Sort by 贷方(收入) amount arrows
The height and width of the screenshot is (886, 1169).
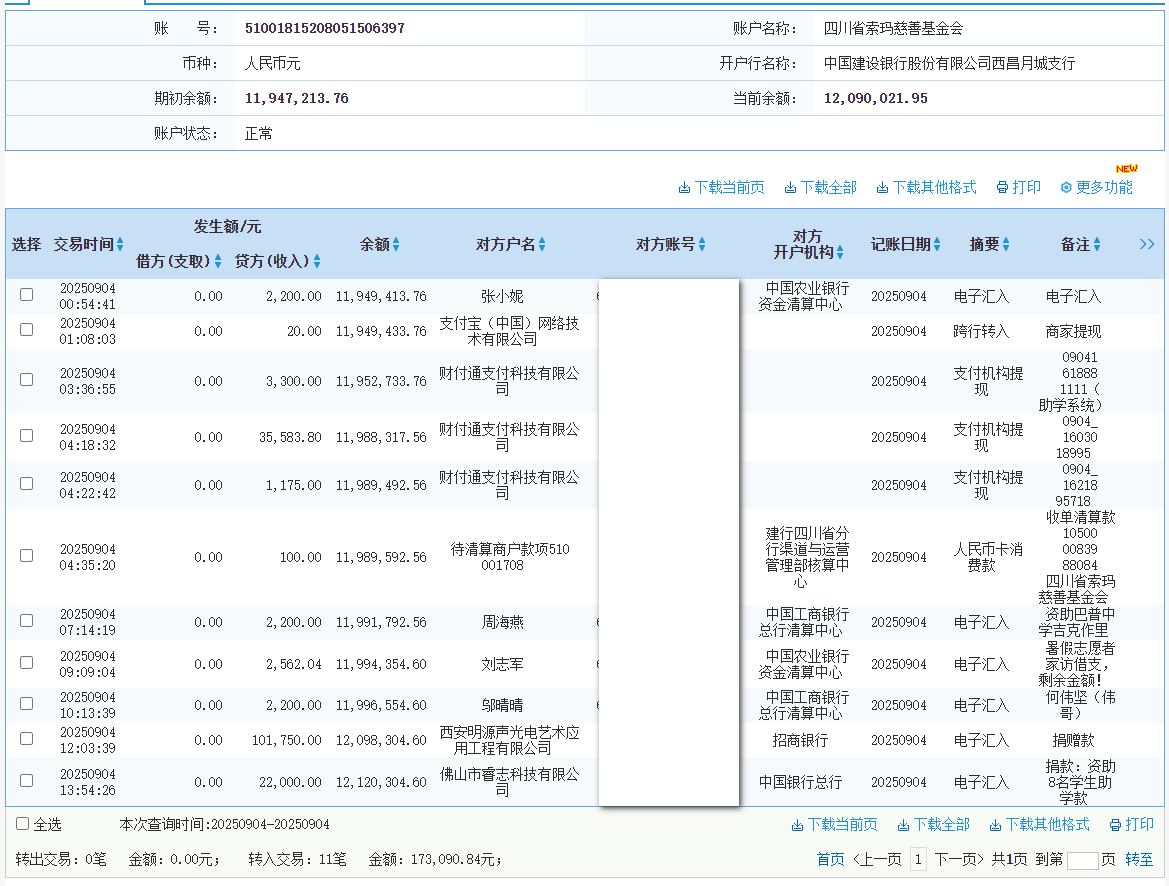[x=317, y=262]
